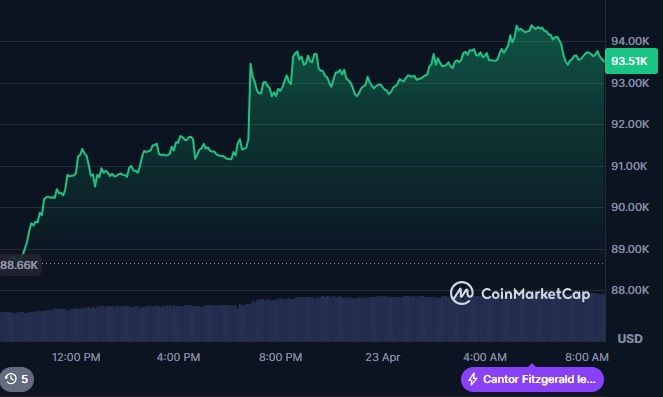Image resolution: width=663 pixels, height=397 pixels.
Task: Click the 4:00 PM time axis label
Action: click(x=178, y=357)
